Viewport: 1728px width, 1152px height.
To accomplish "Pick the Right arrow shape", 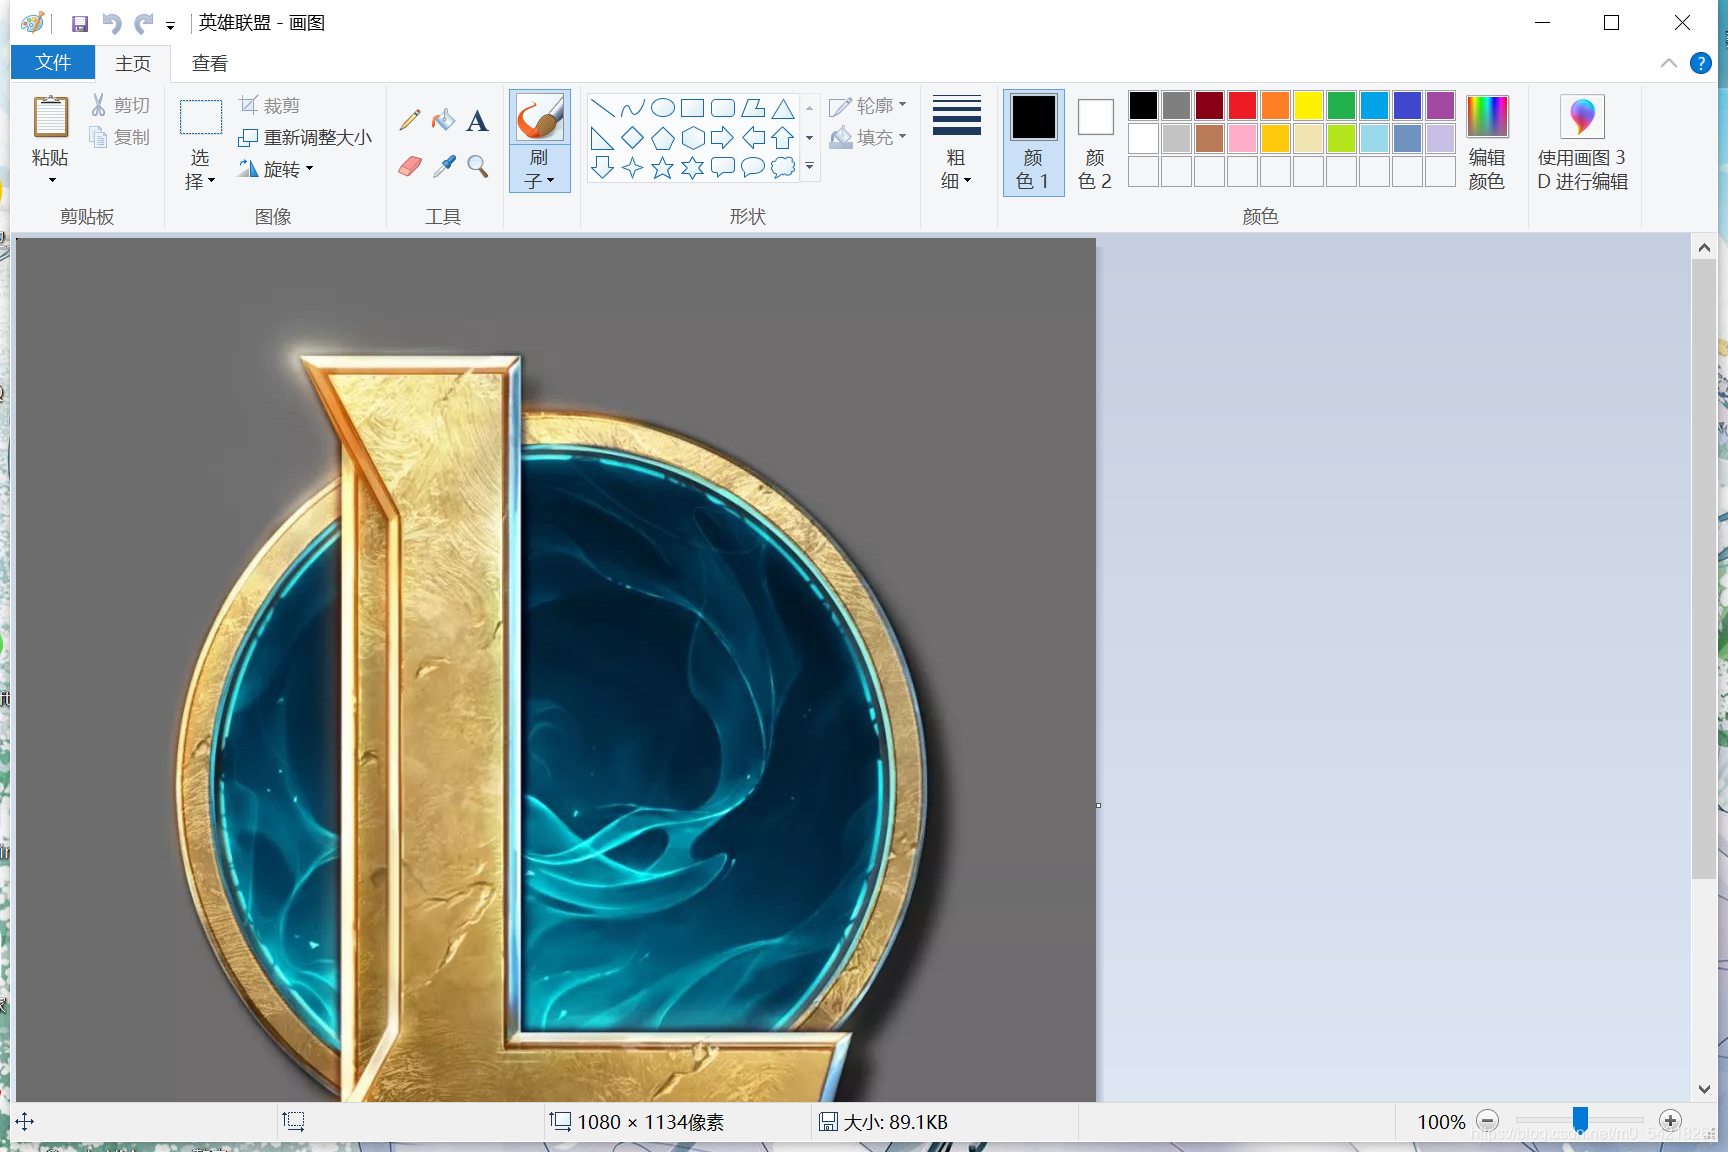I will coord(723,138).
